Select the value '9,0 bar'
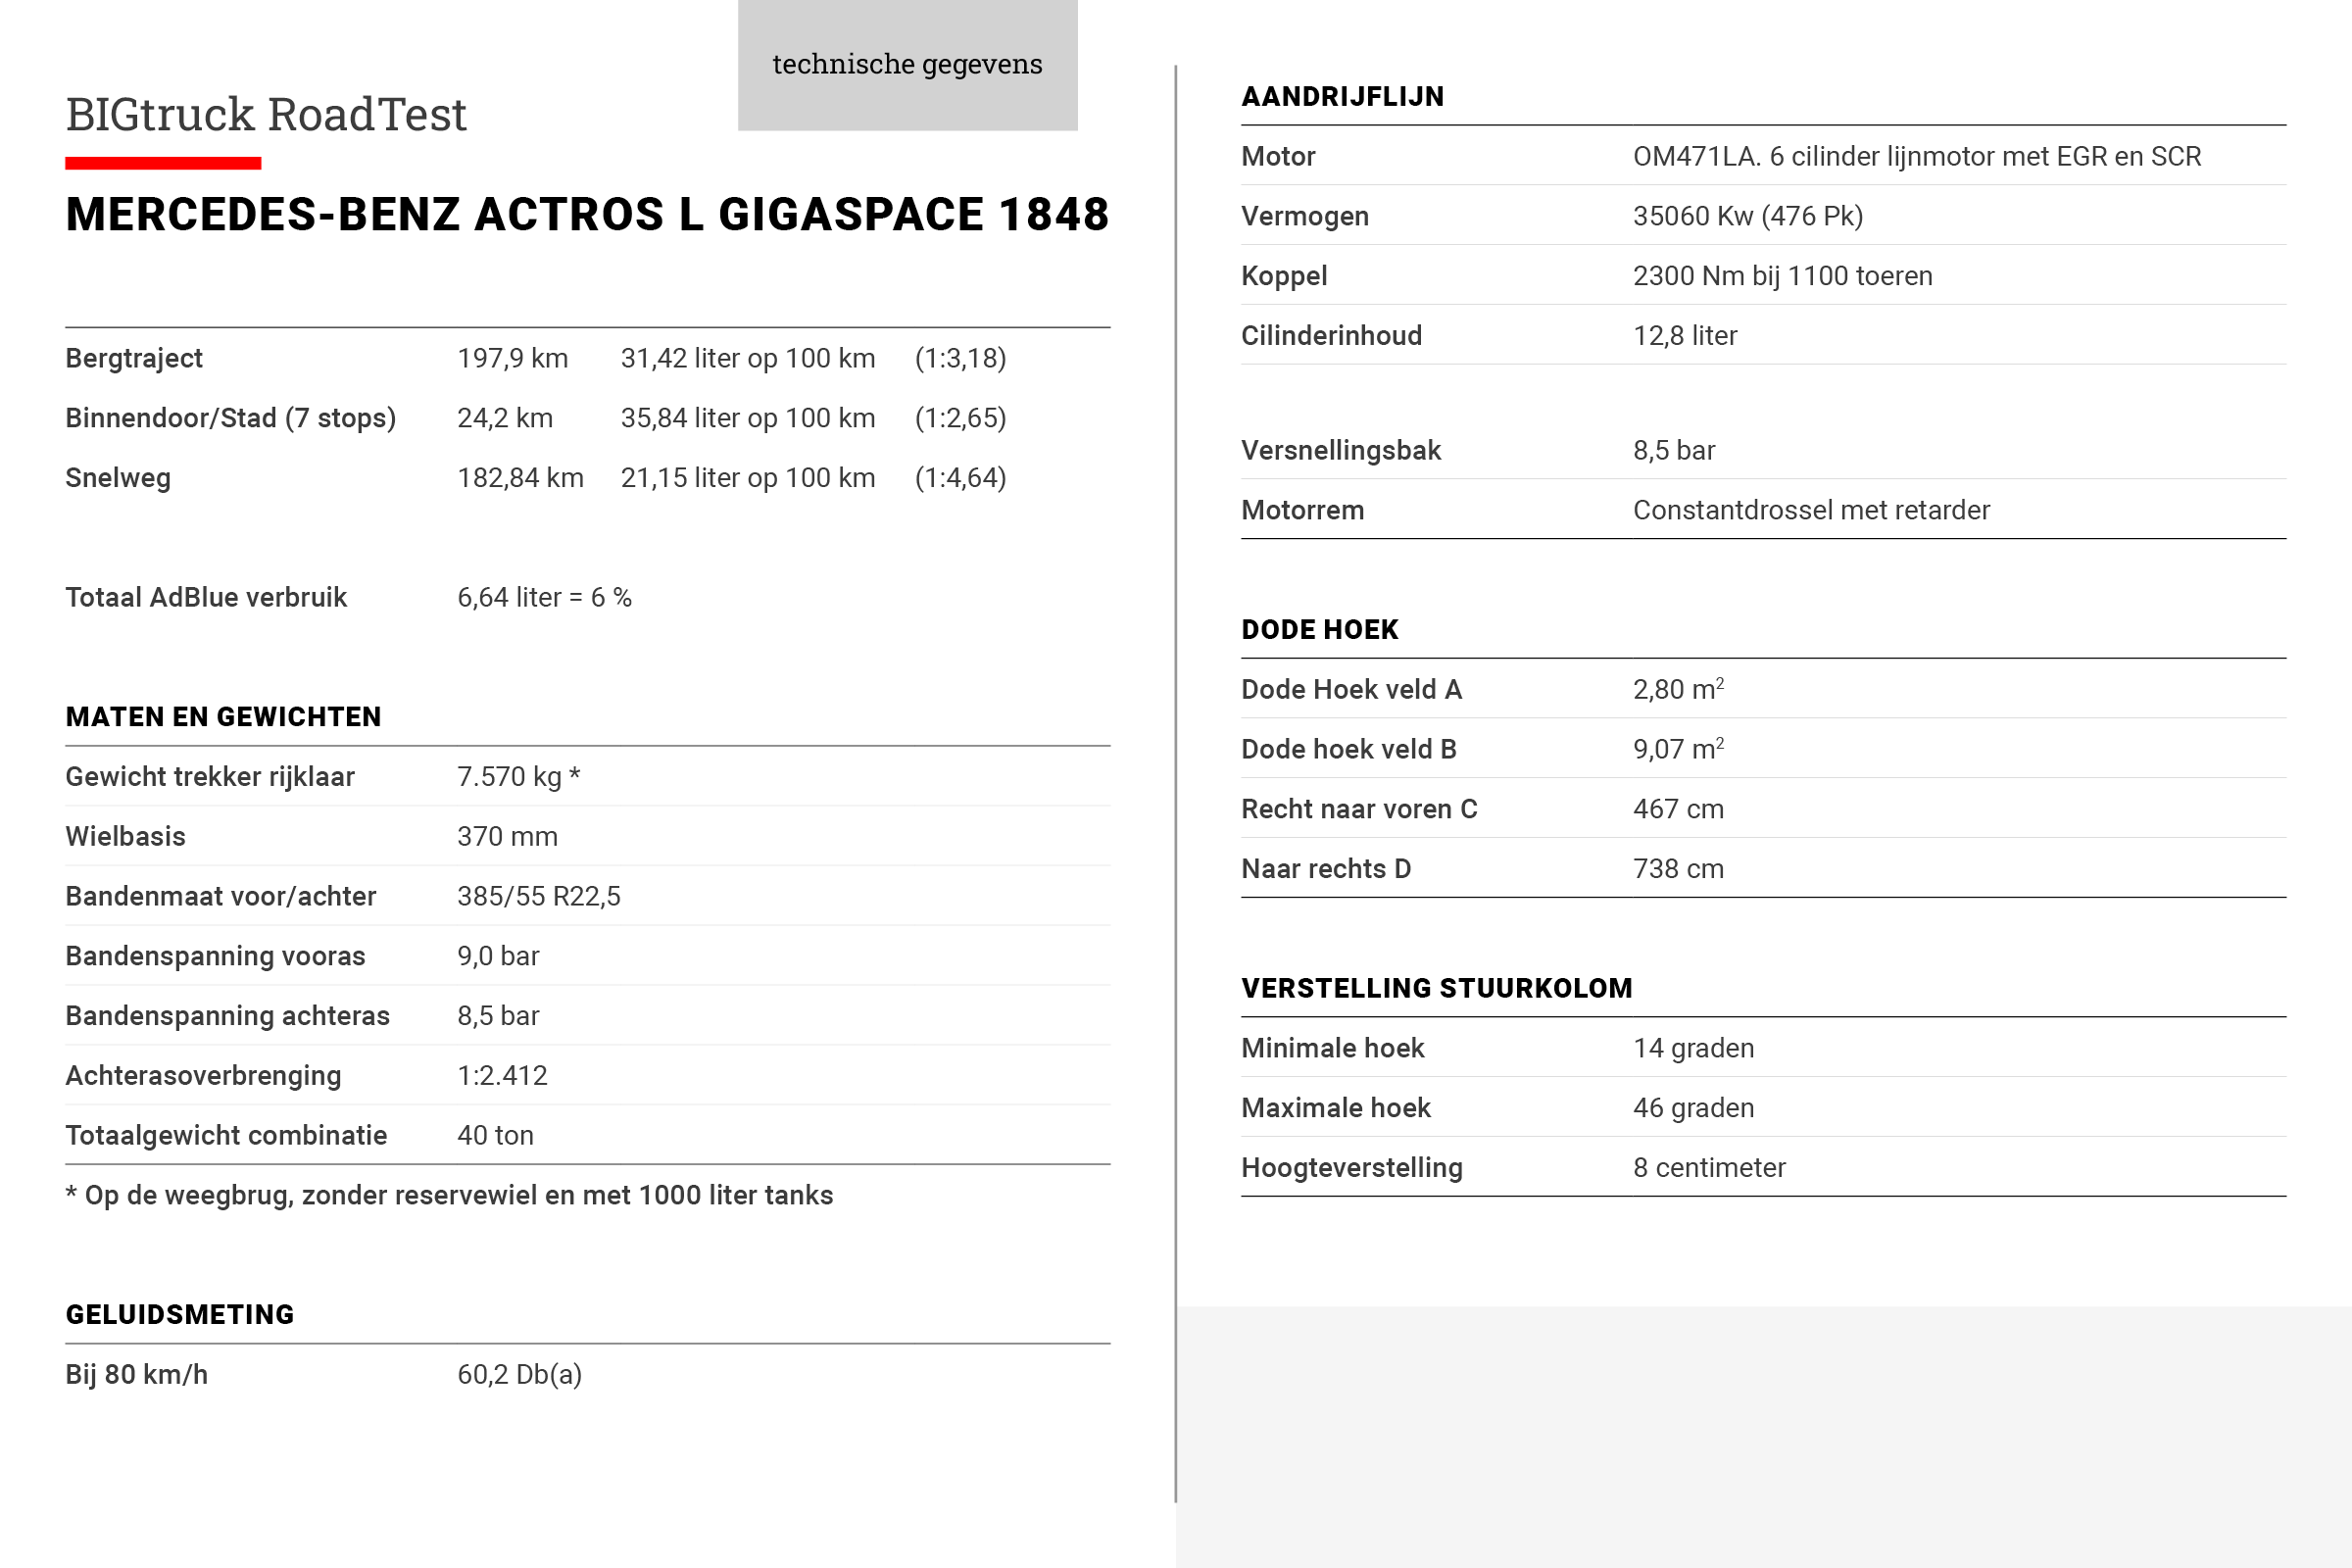2352x1568 pixels. pos(498,956)
